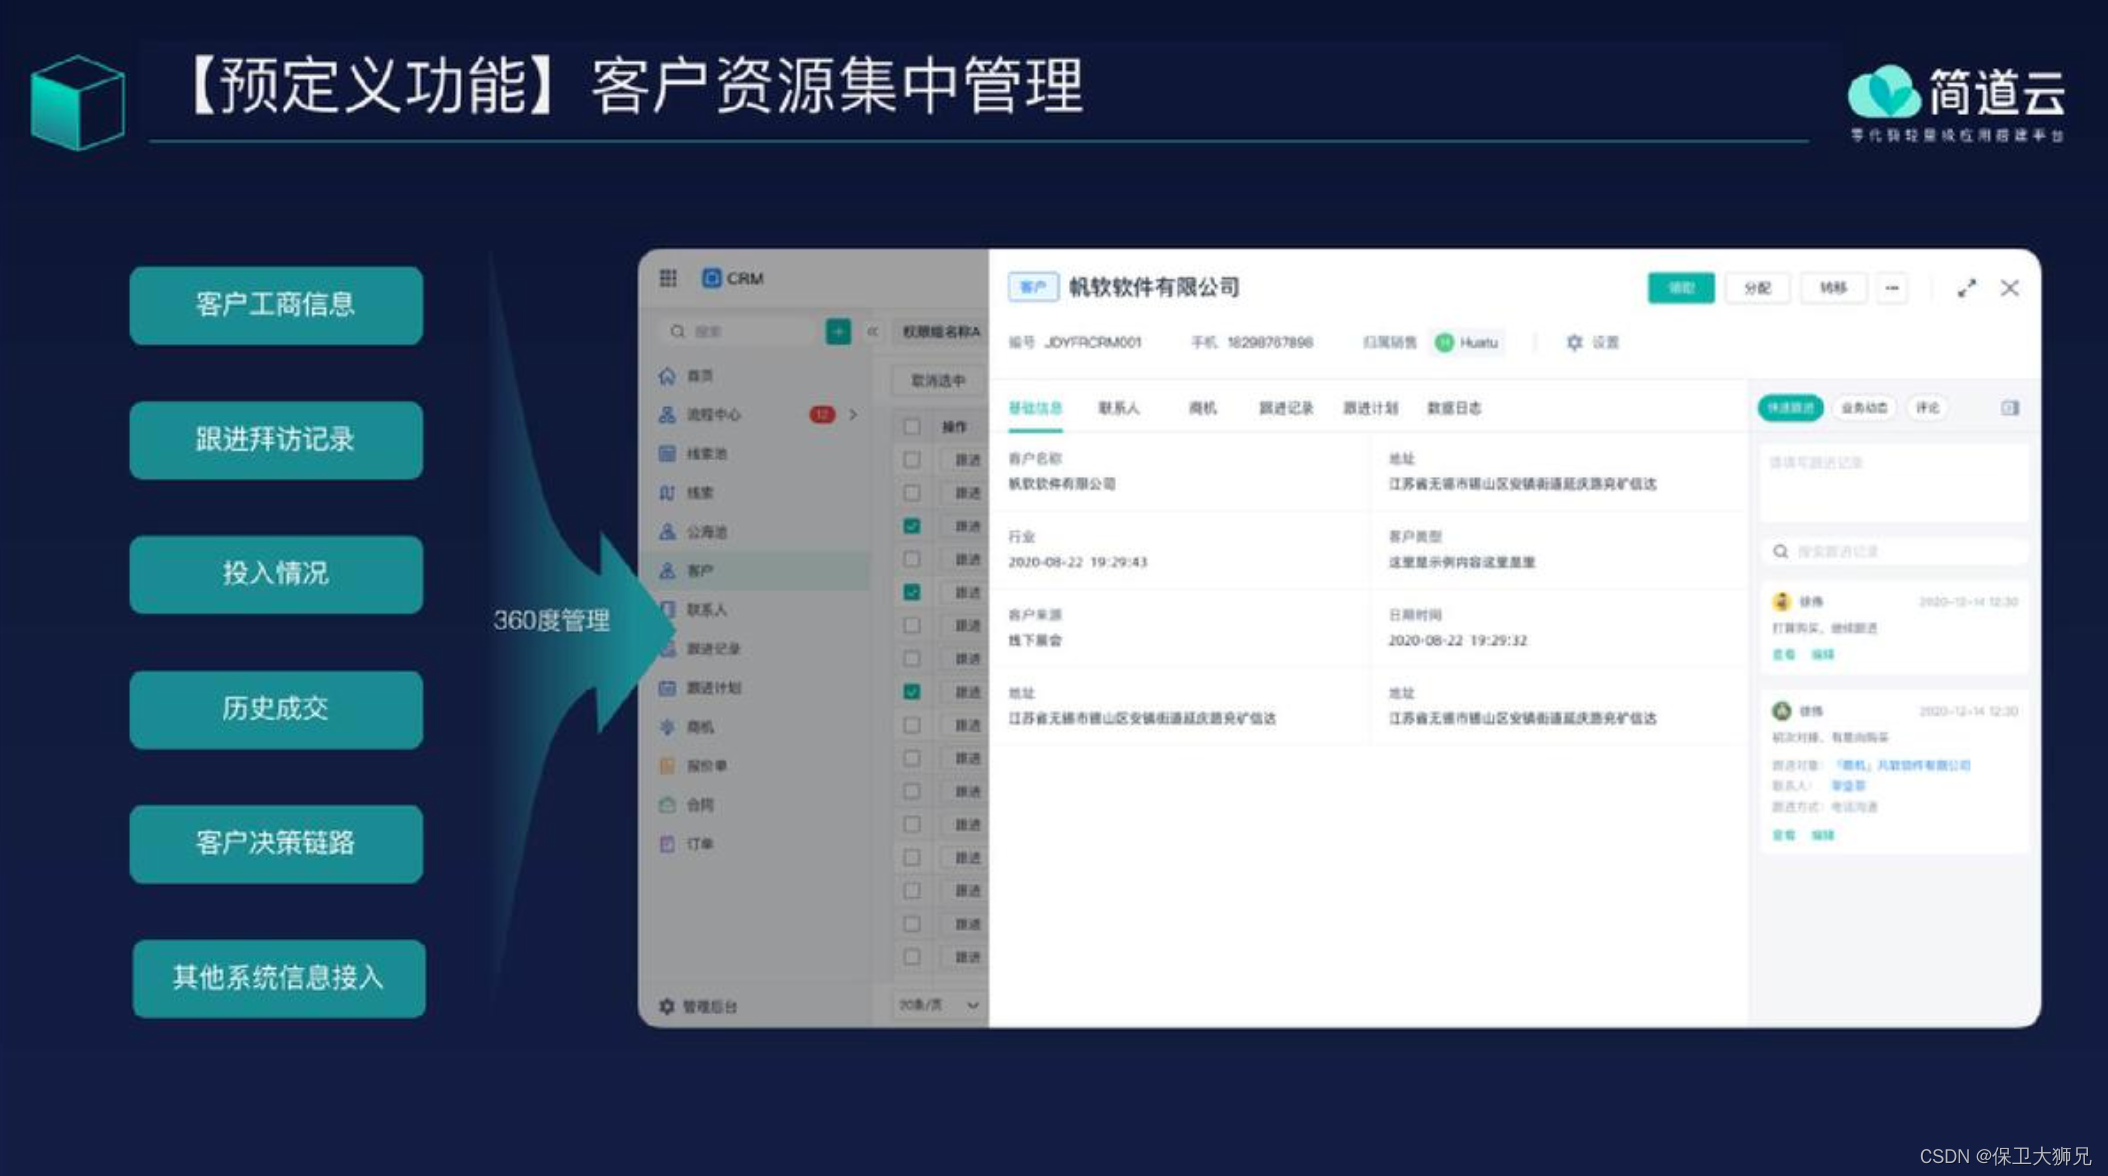Open 线索池 in the sidebar
Screen dimensions: 2108x1176
pyautogui.click(x=706, y=454)
